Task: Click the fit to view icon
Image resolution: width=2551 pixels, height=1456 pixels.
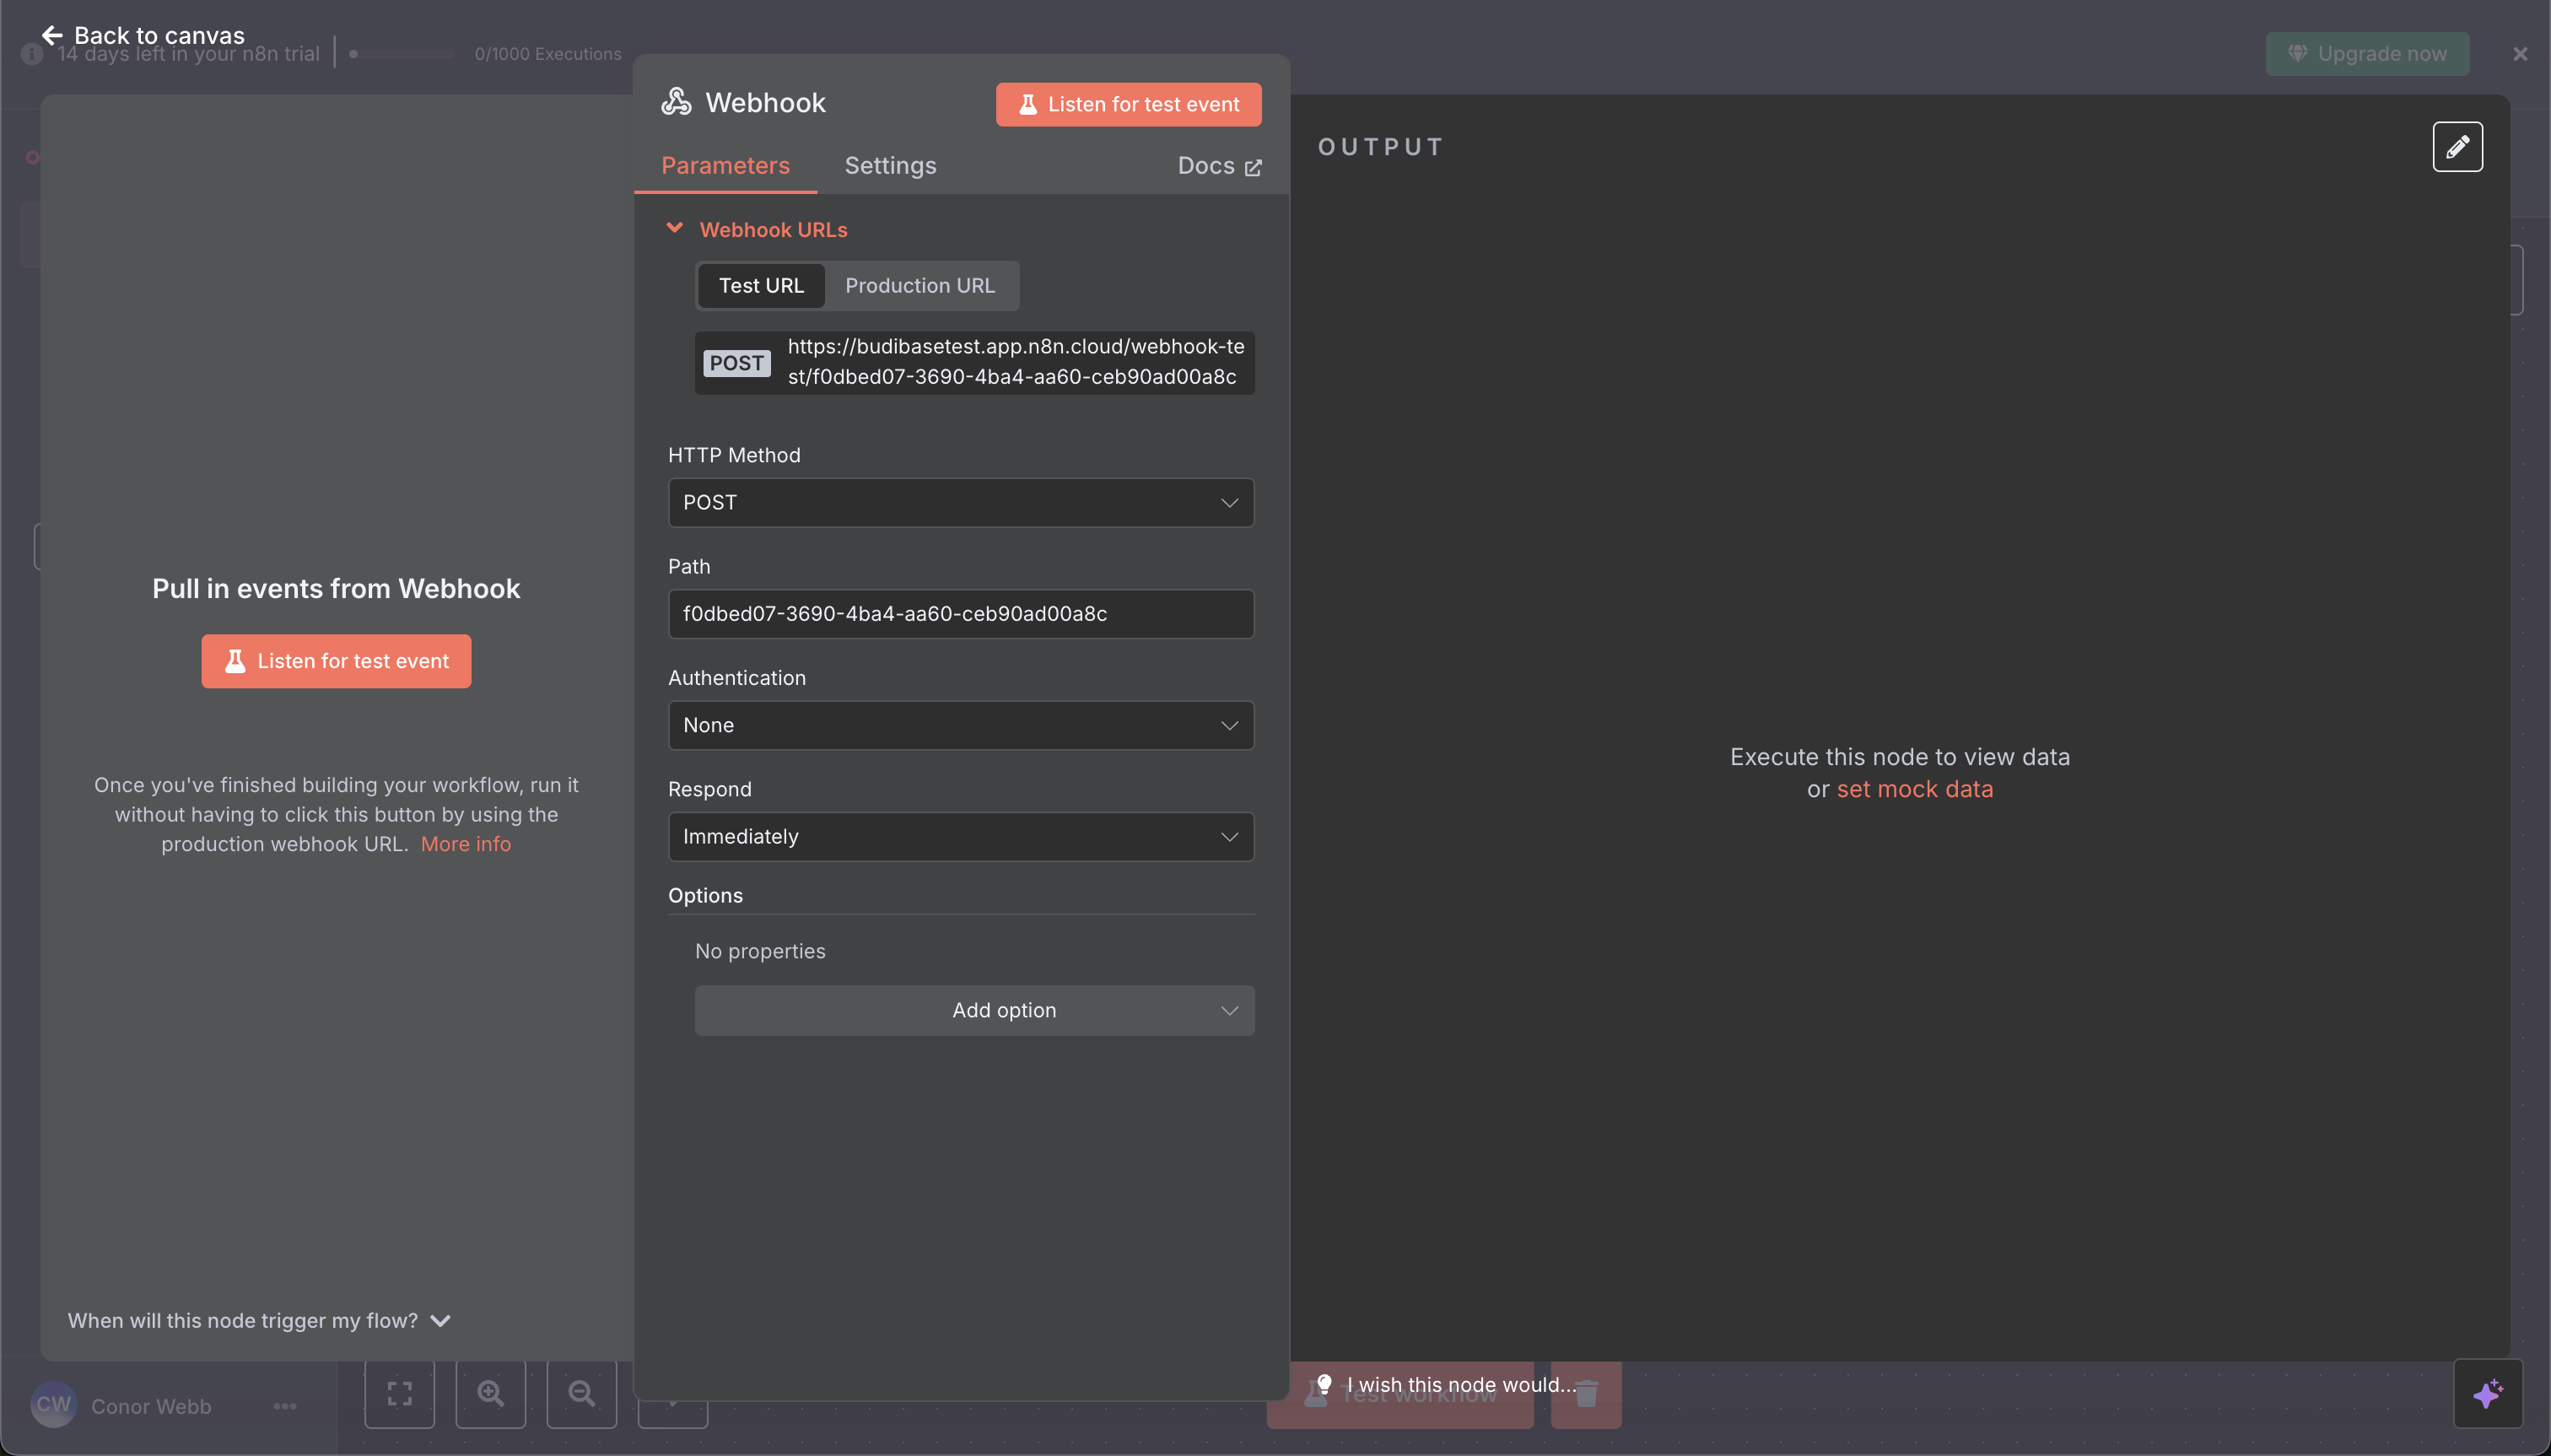Action: tap(399, 1393)
